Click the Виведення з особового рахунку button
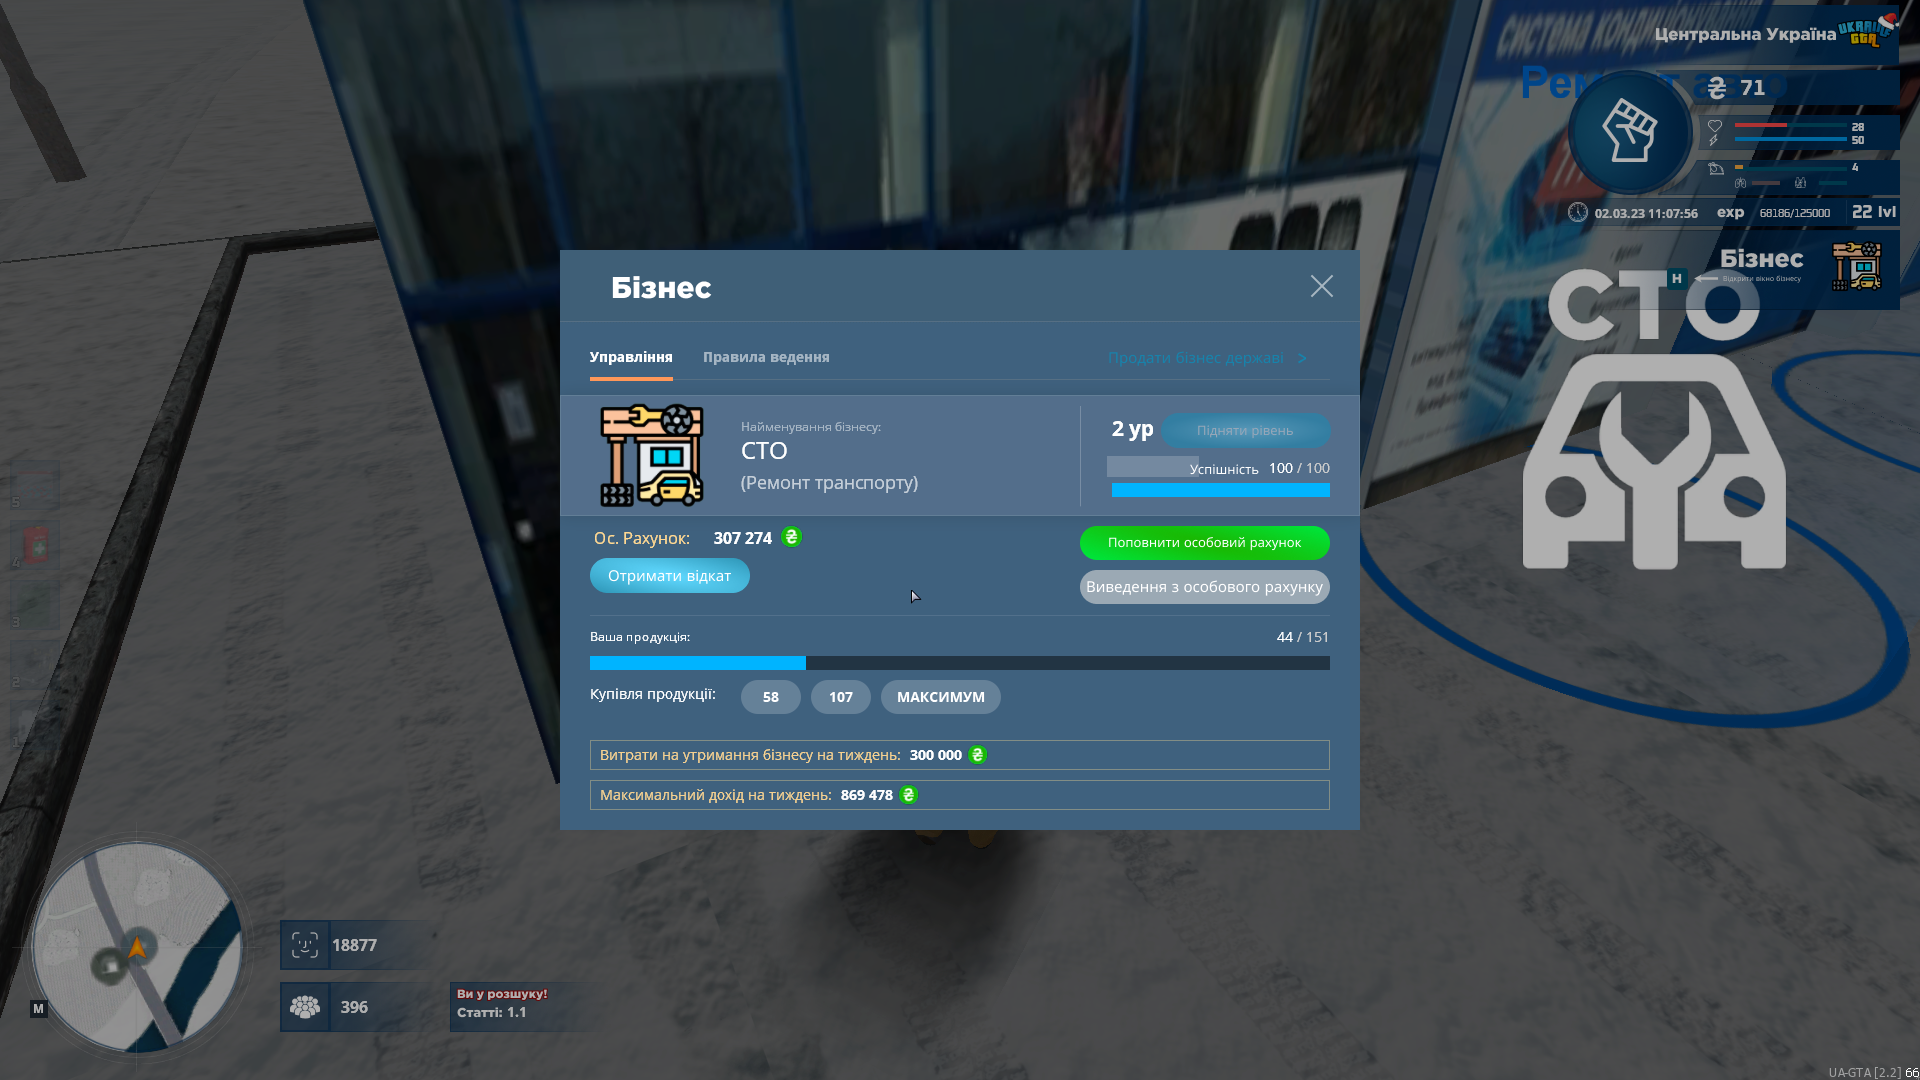 [1204, 587]
